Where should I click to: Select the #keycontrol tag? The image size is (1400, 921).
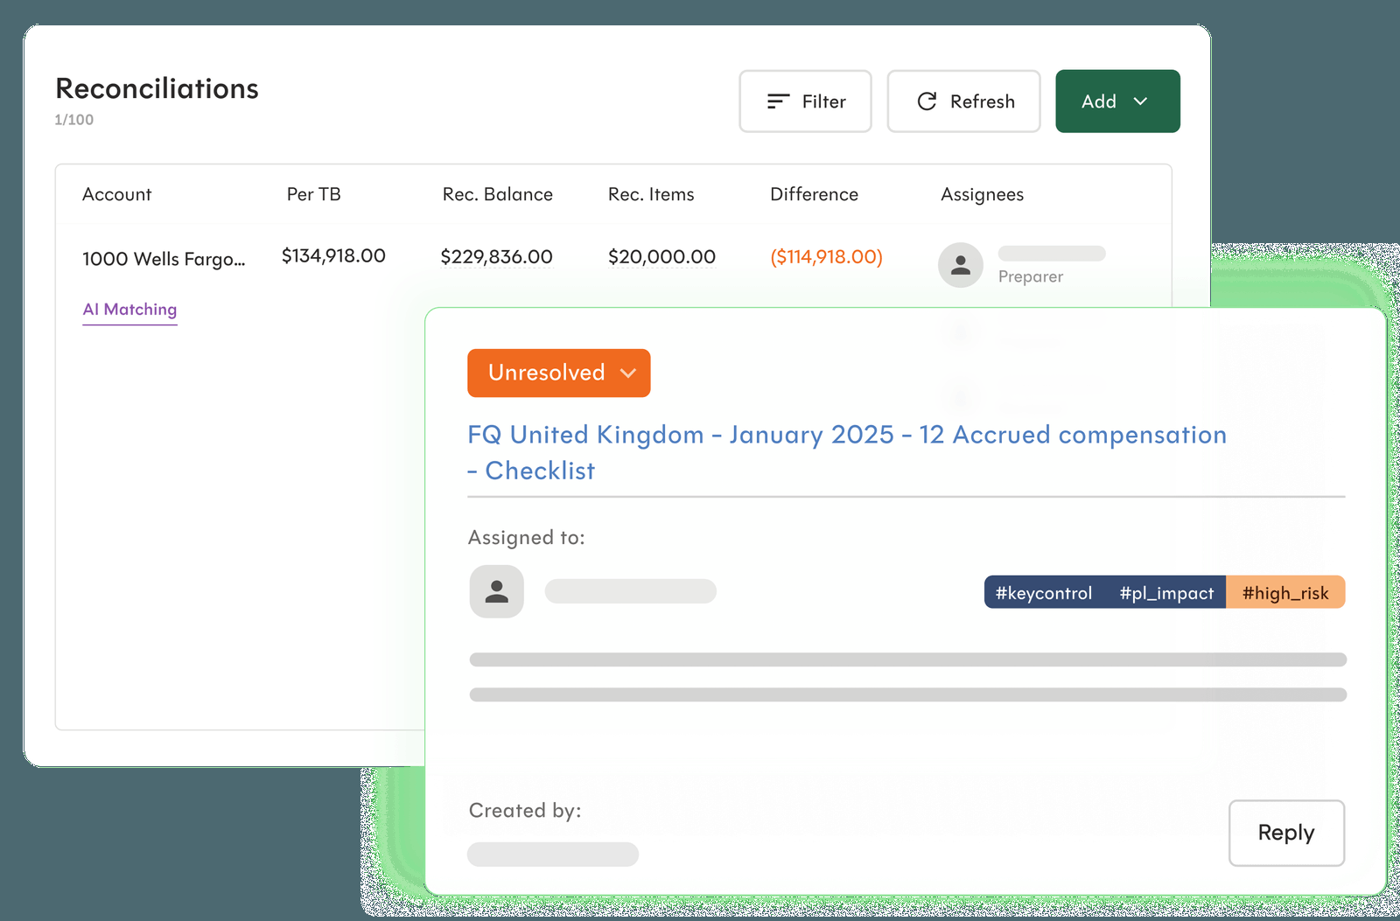click(1044, 593)
